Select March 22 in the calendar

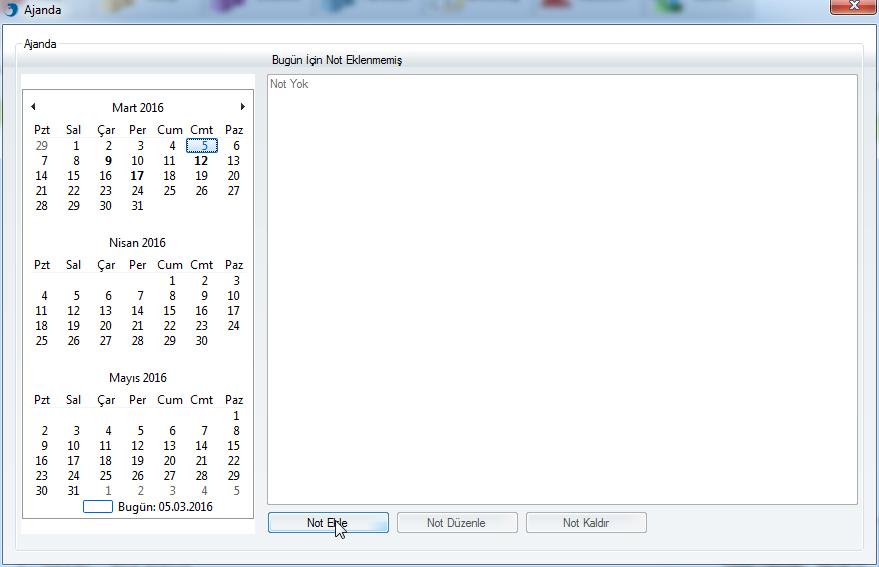click(73, 191)
